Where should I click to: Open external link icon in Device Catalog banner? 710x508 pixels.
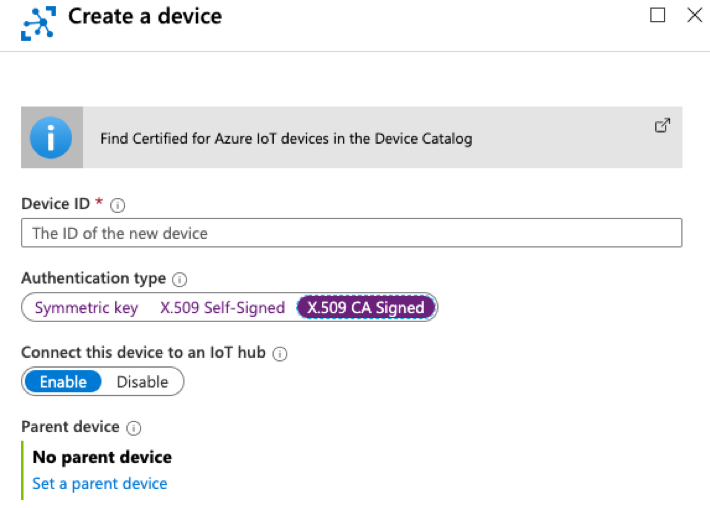tap(661, 126)
